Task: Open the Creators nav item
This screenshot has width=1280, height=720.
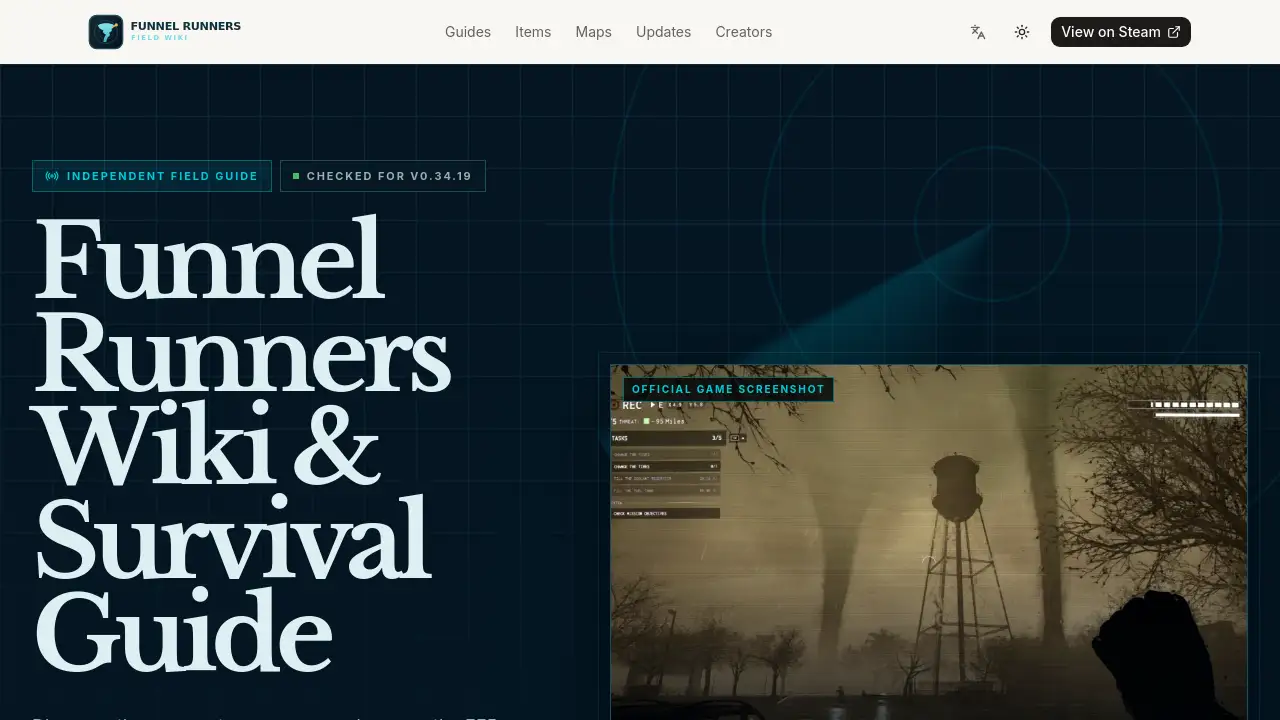Action: 744,32
